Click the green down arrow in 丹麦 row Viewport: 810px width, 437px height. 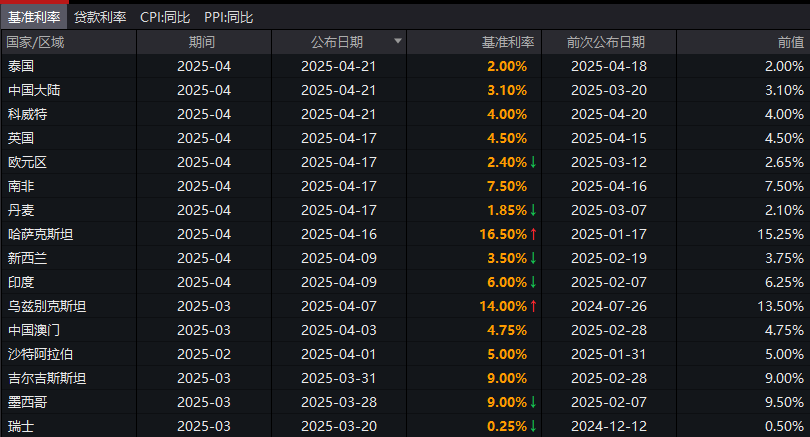click(534, 210)
